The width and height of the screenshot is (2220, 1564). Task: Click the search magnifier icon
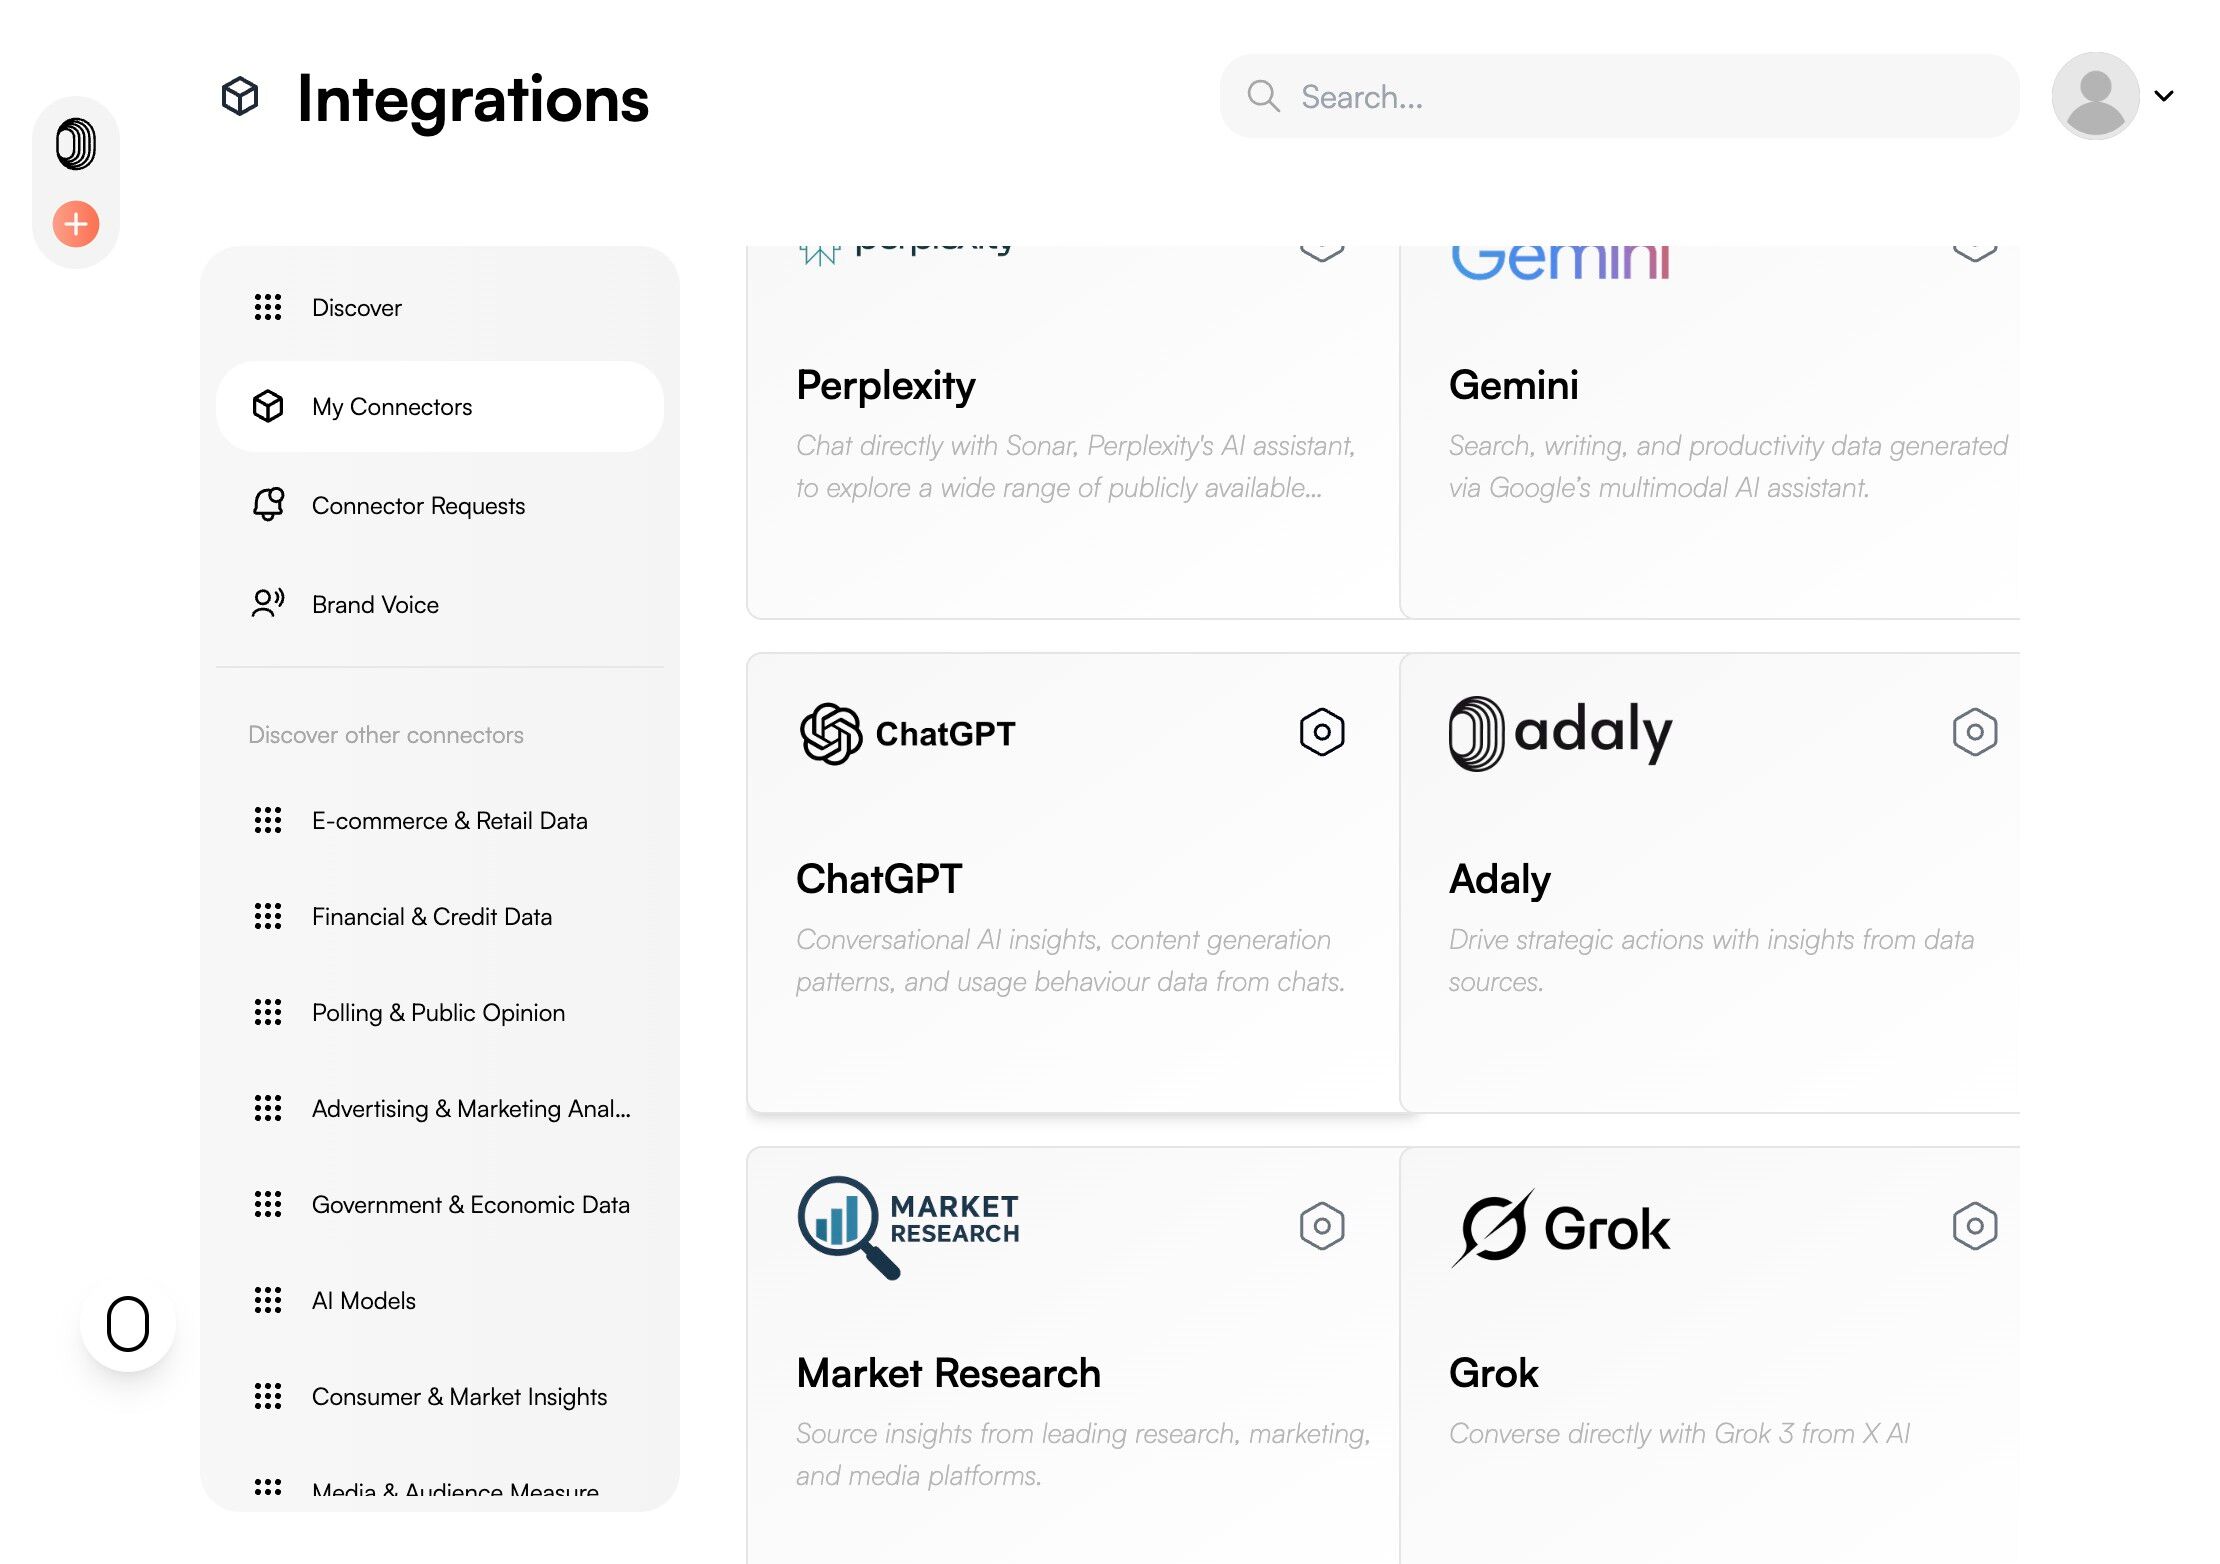pos(1263,96)
